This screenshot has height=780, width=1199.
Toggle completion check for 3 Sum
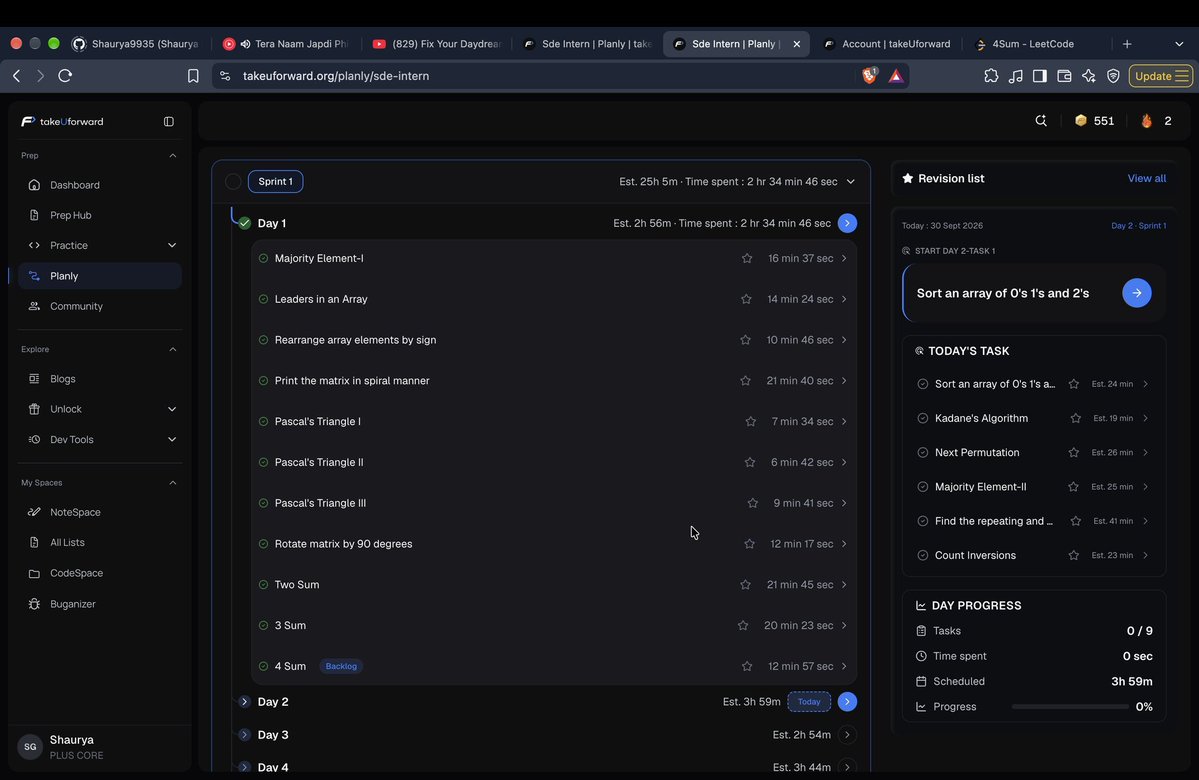[x=263, y=626]
